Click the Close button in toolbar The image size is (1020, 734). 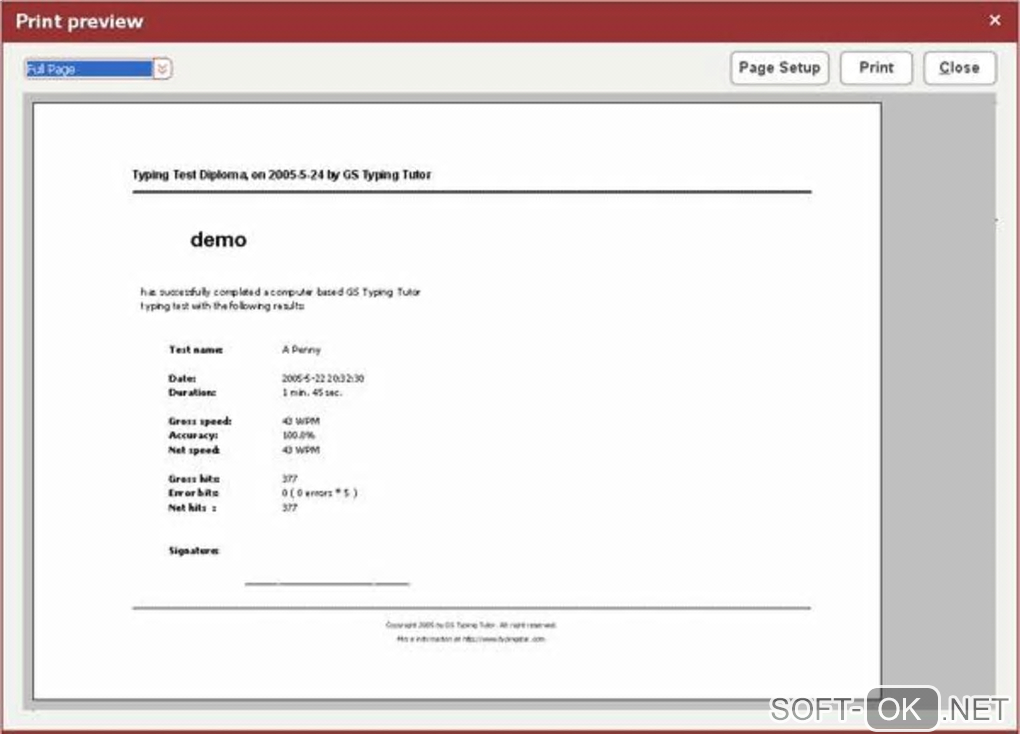click(960, 68)
